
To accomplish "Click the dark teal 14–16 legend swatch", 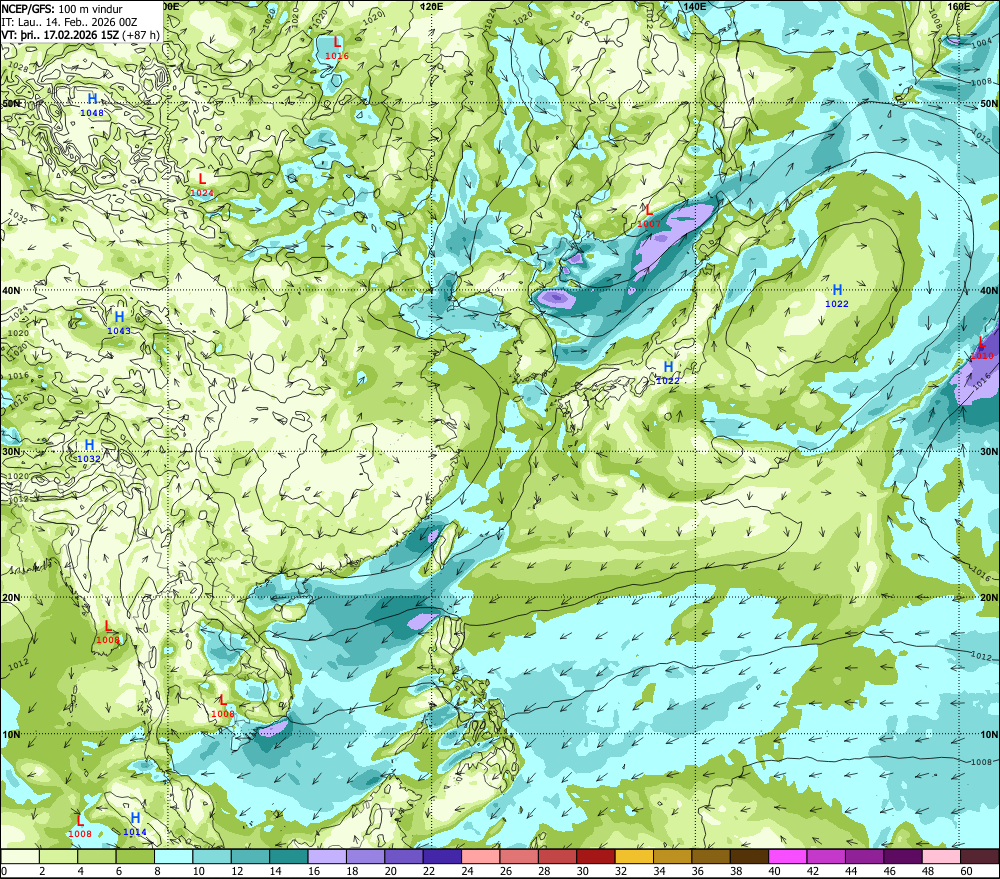I will (x=289, y=856).
